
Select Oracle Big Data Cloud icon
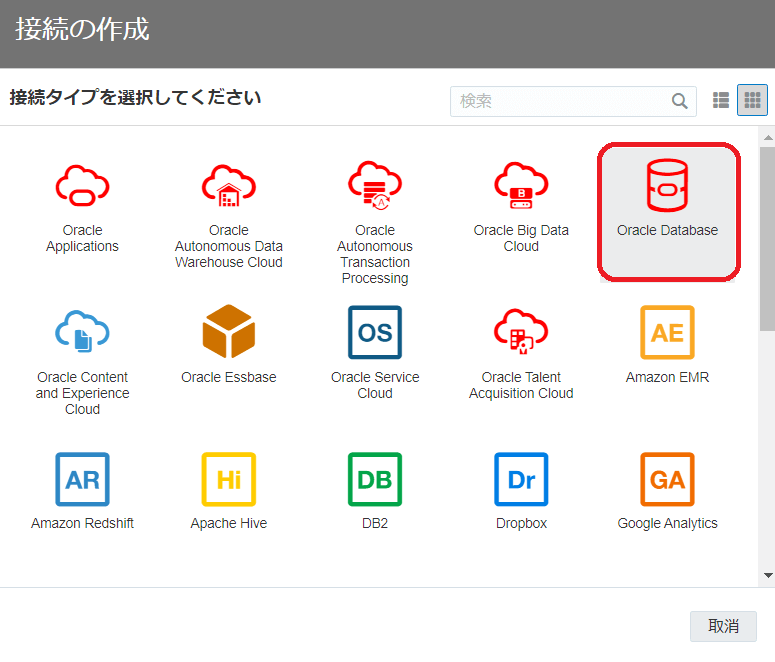[521, 185]
